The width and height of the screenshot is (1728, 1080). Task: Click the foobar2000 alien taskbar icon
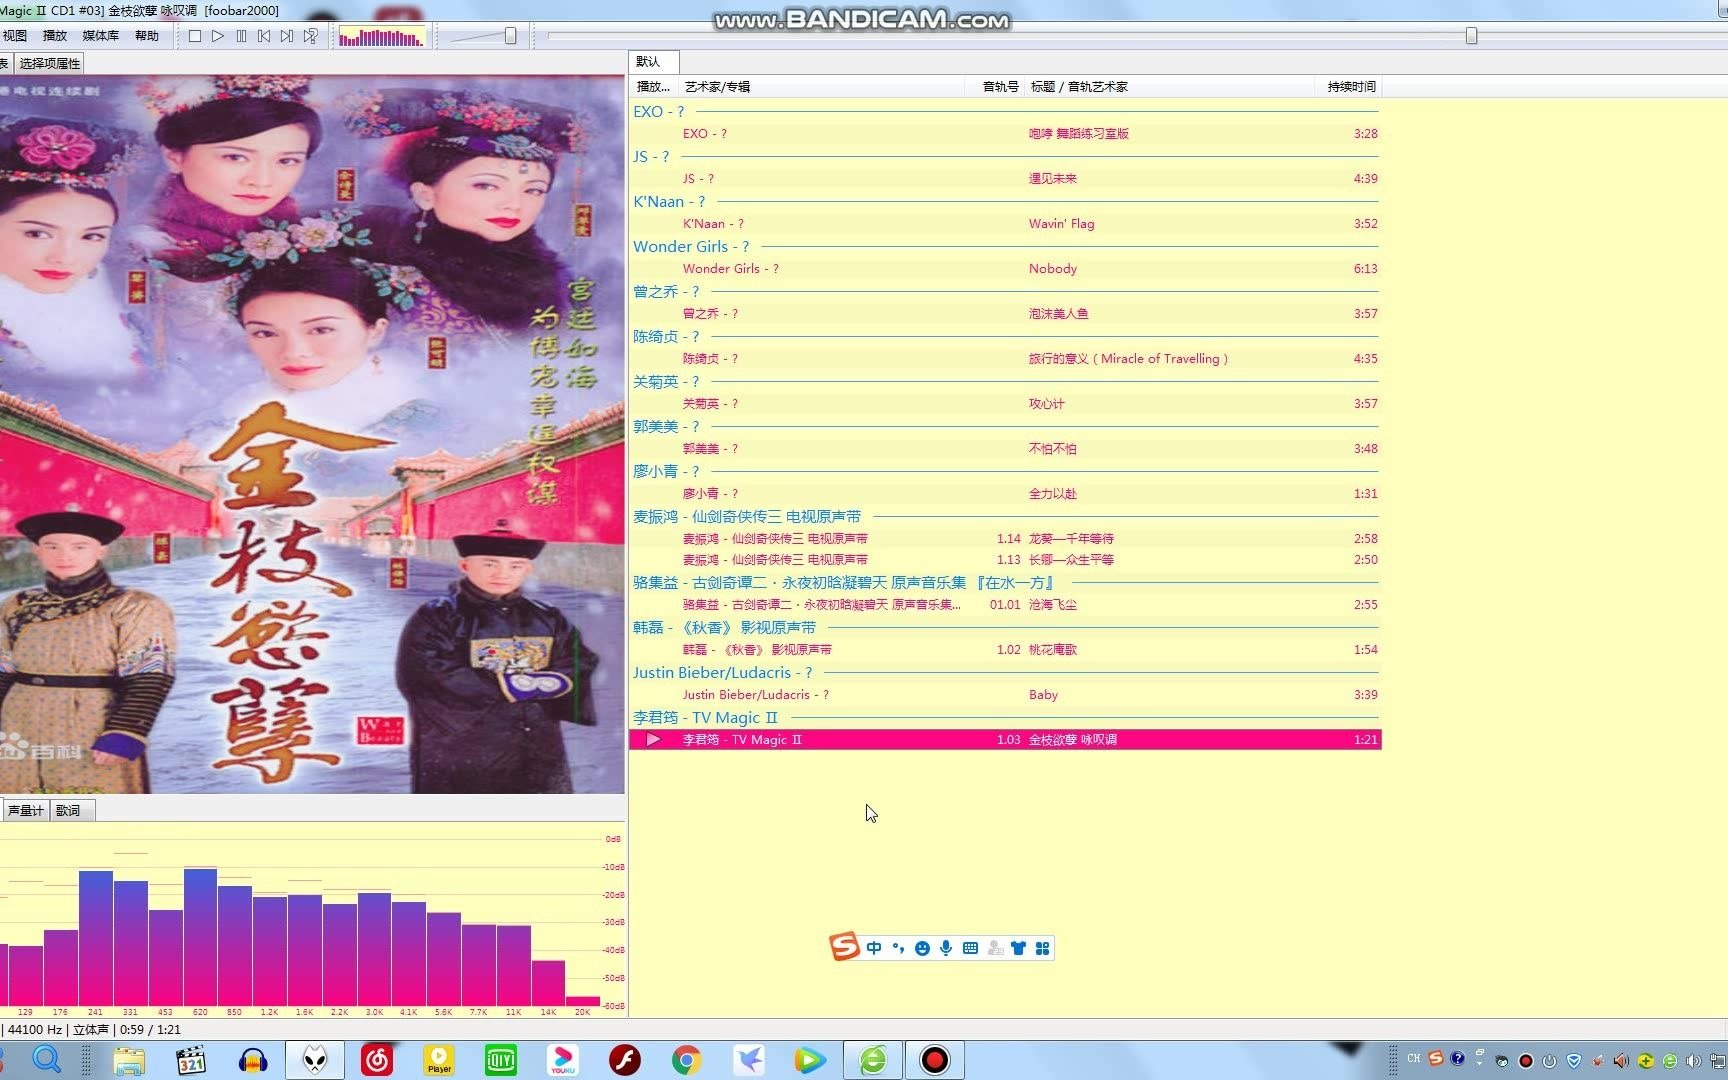click(315, 1060)
